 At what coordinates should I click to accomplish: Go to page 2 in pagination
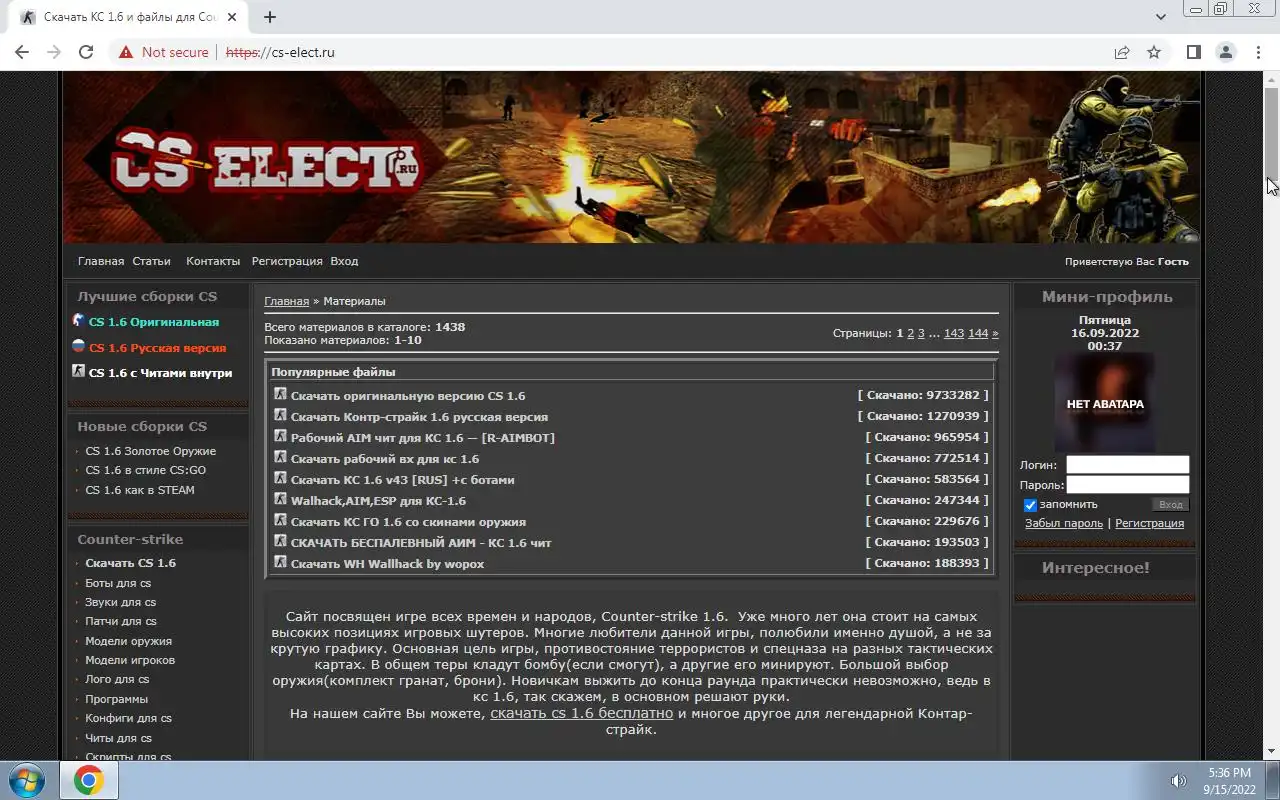[x=911, y=333]
